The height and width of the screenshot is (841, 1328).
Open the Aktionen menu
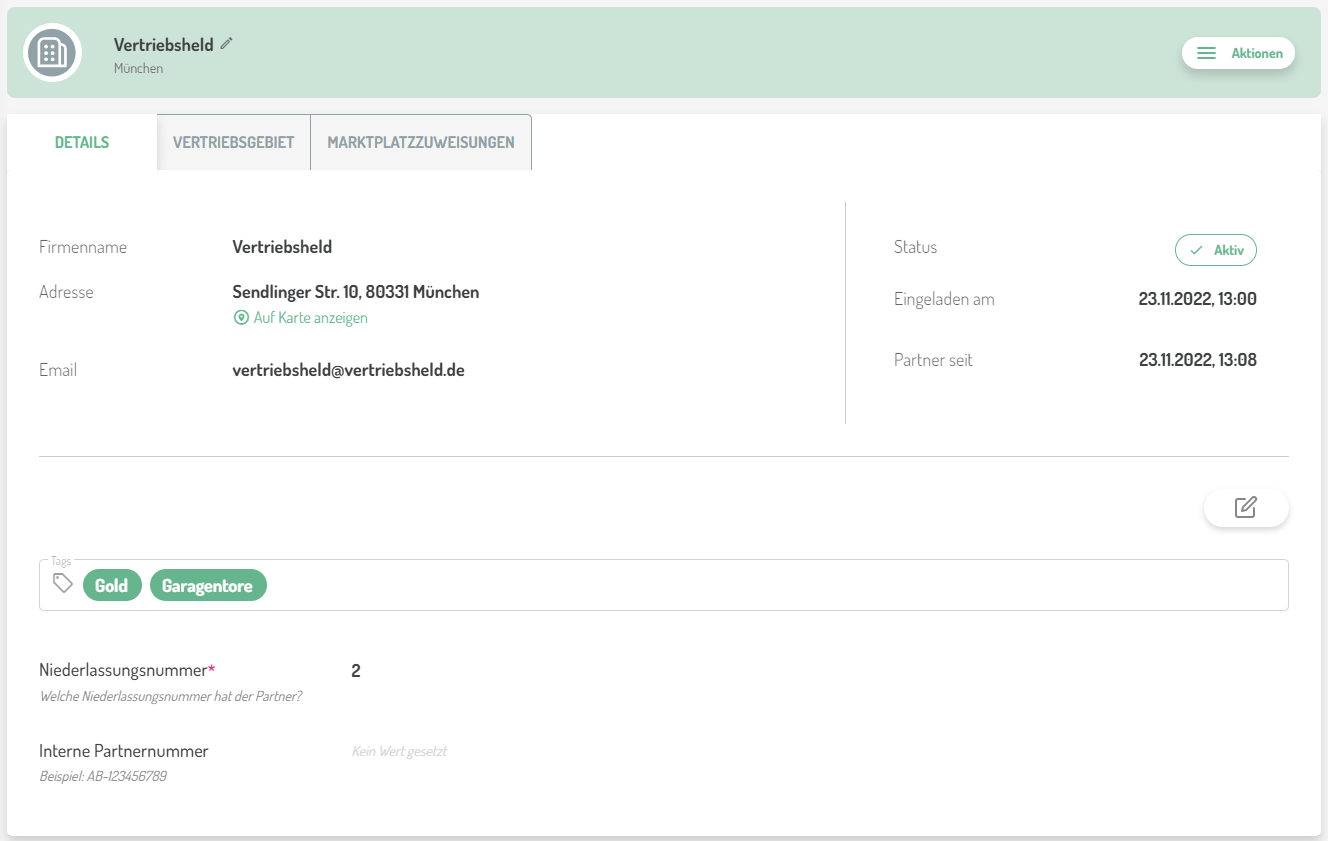point(1238,53)
